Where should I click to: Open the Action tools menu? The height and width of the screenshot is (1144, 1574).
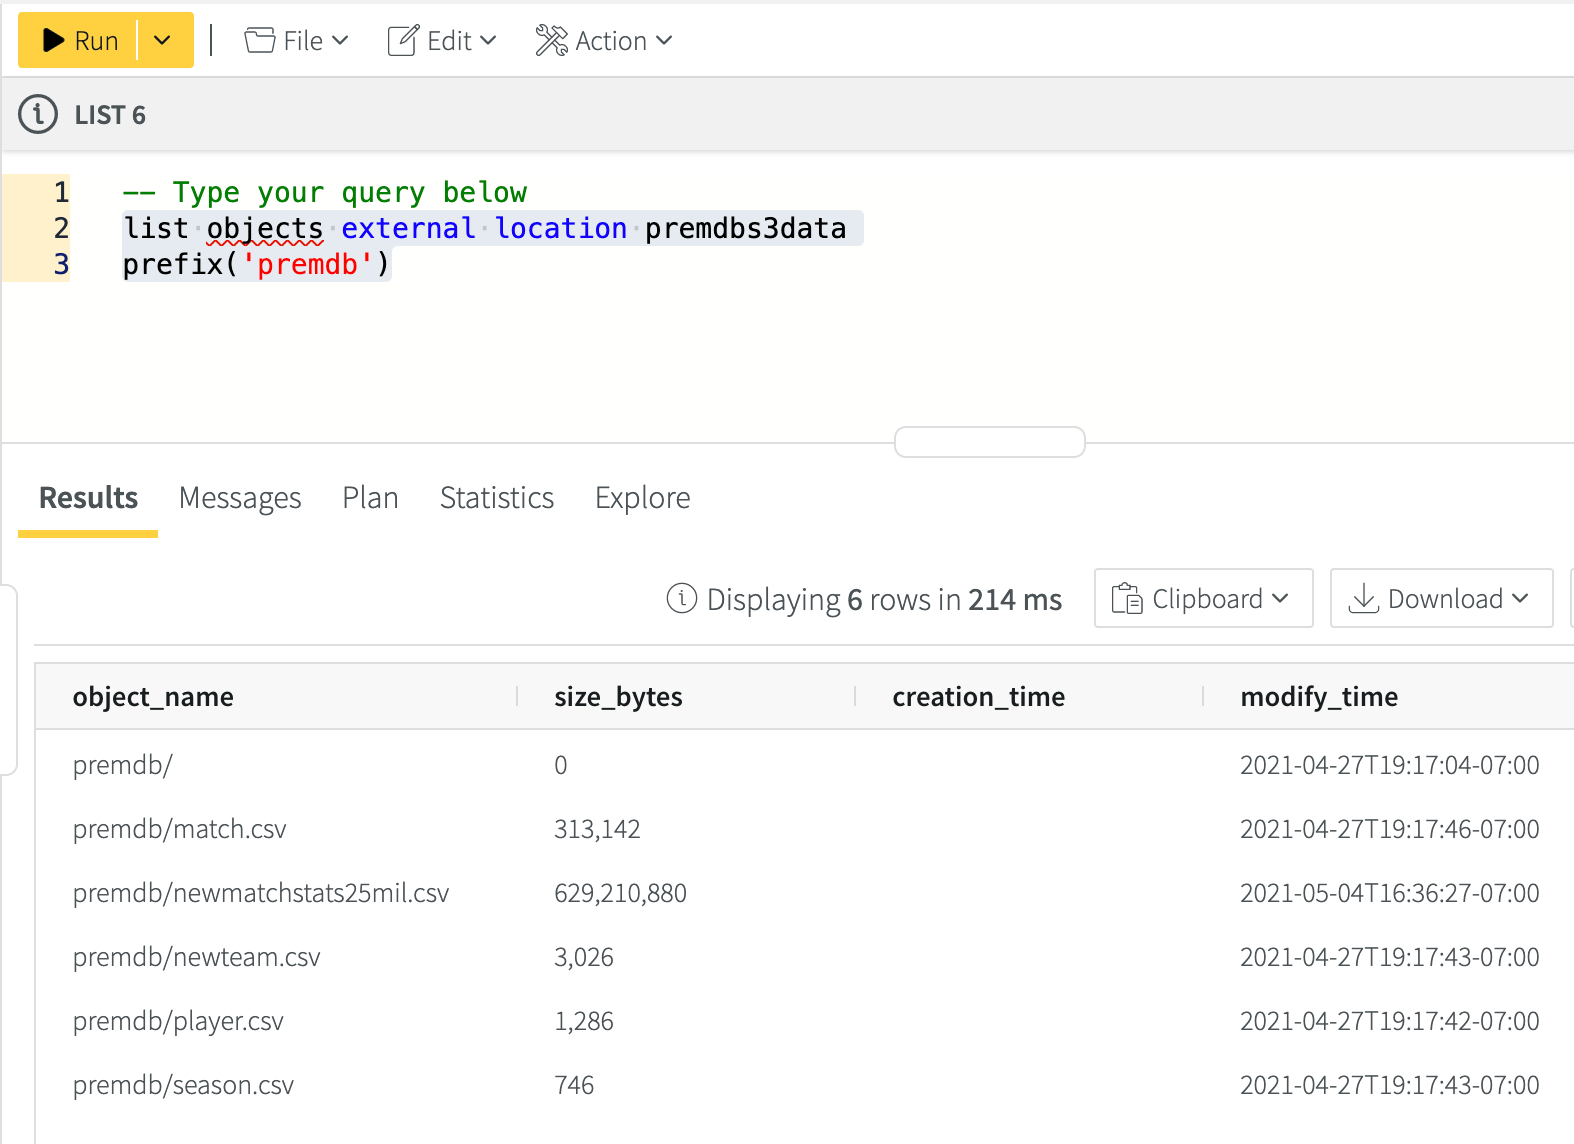[x=603, y=41]
